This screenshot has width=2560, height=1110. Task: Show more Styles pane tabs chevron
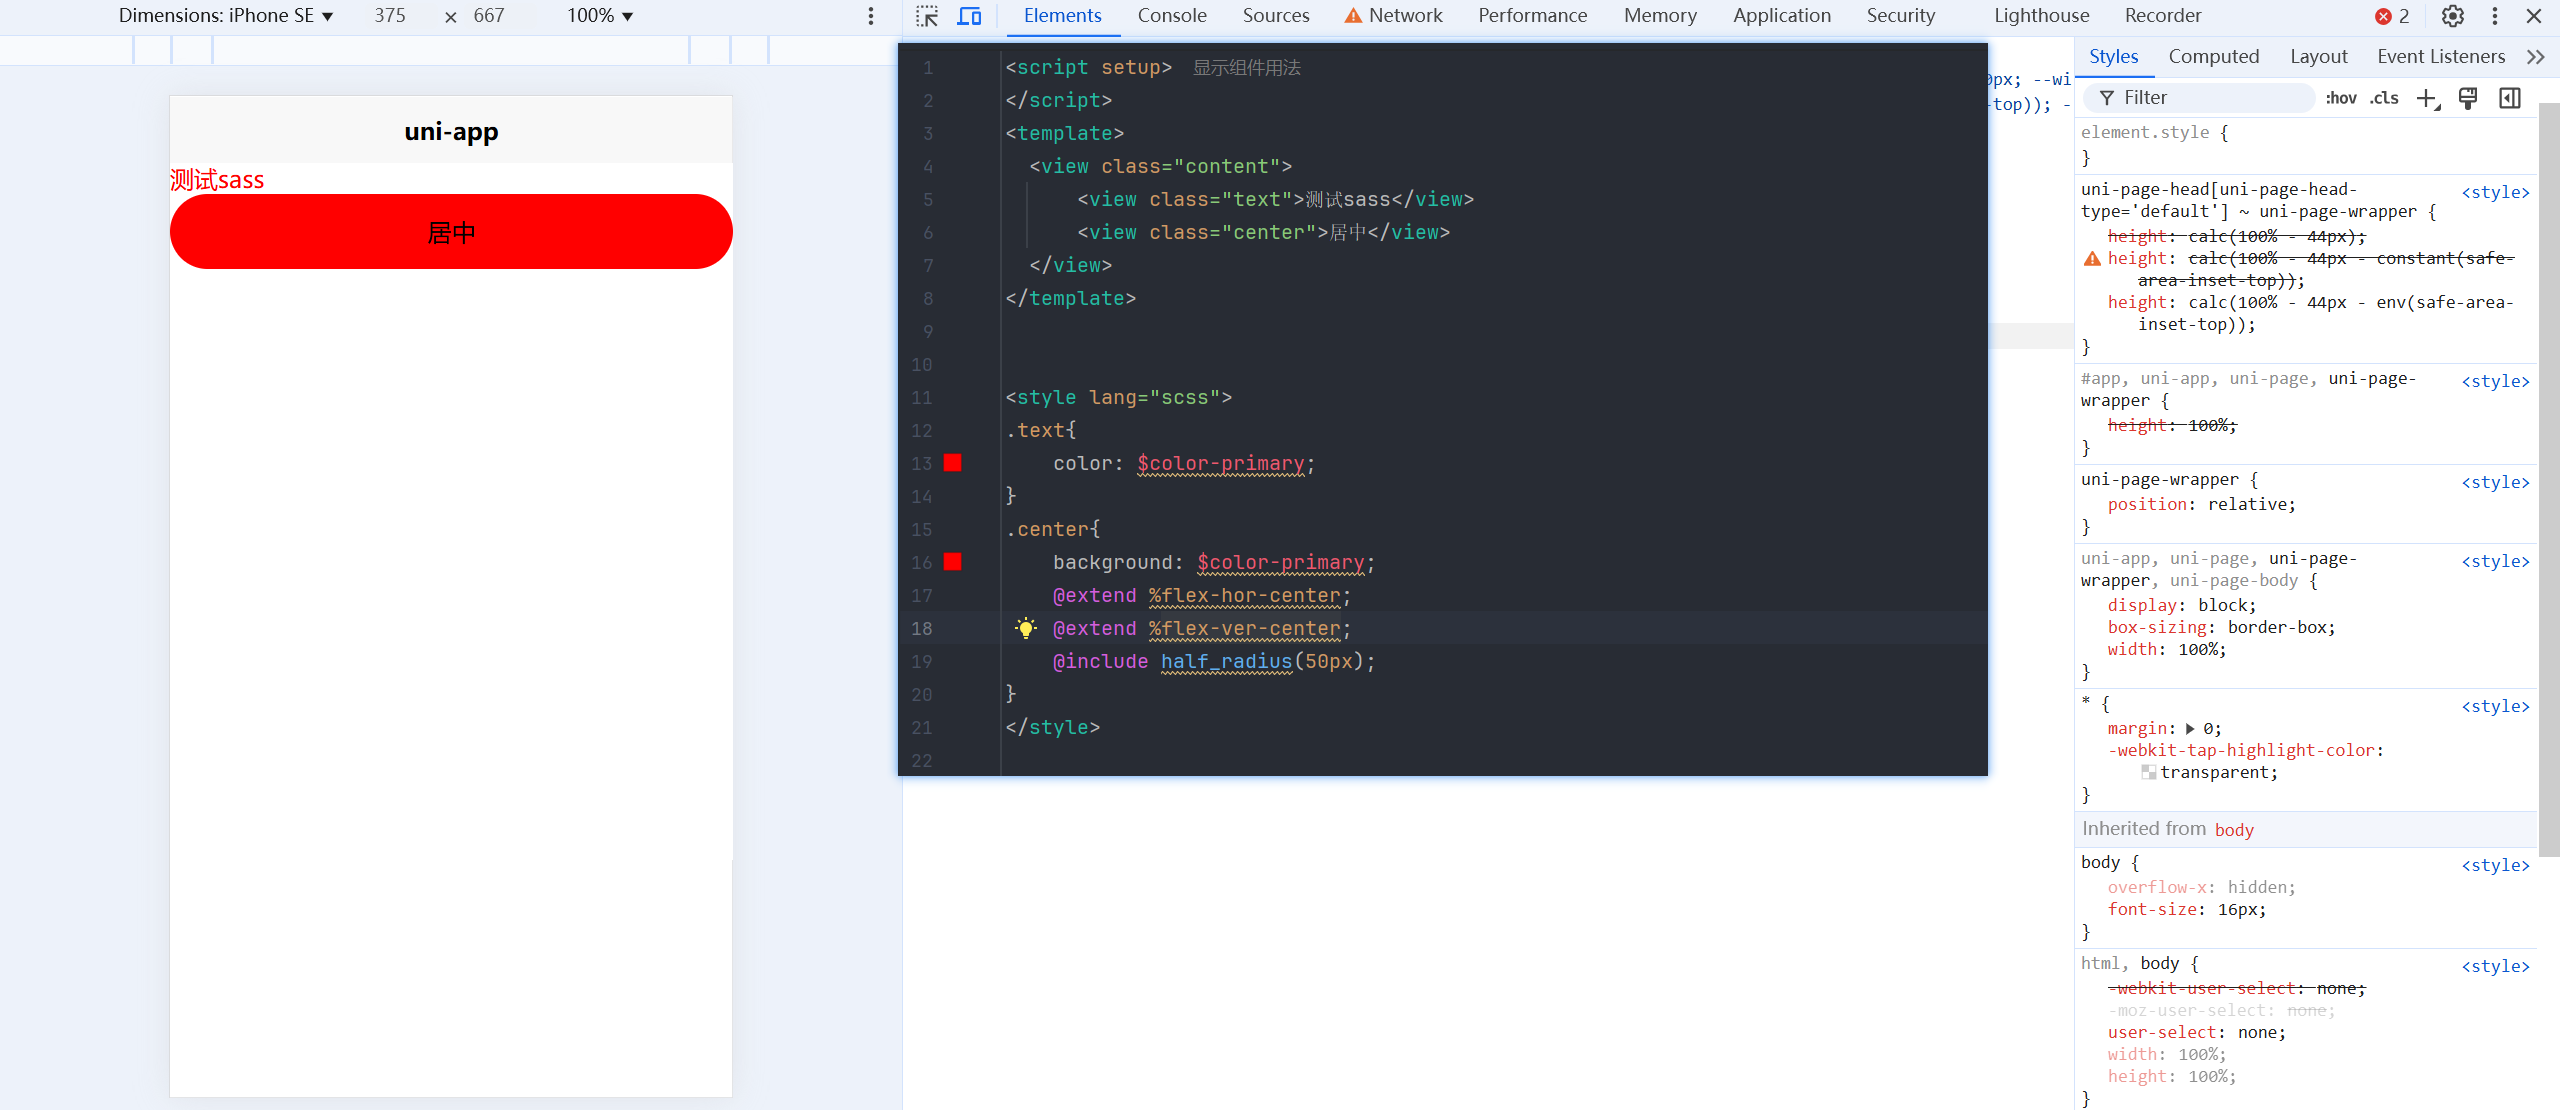point(2535,57)
